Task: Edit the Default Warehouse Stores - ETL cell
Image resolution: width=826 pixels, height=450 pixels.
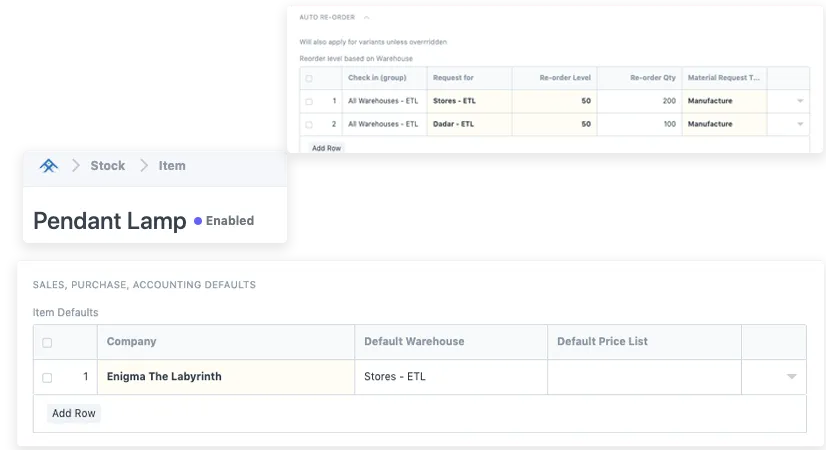Action: point(450,377)
